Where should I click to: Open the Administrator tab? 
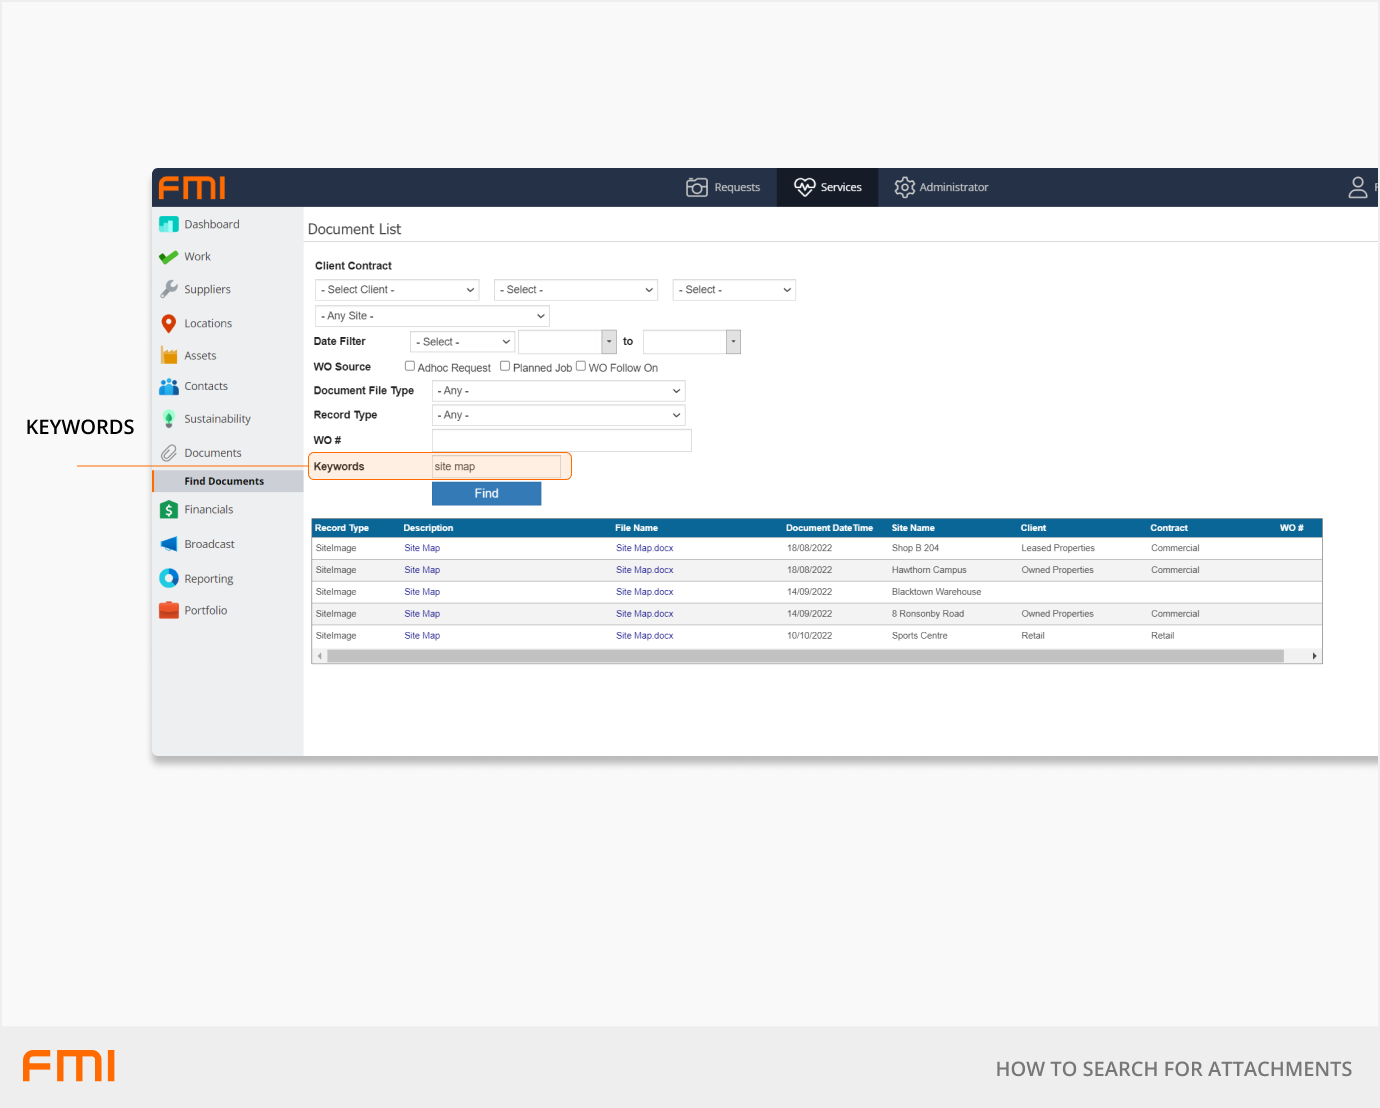pos(941,187)
